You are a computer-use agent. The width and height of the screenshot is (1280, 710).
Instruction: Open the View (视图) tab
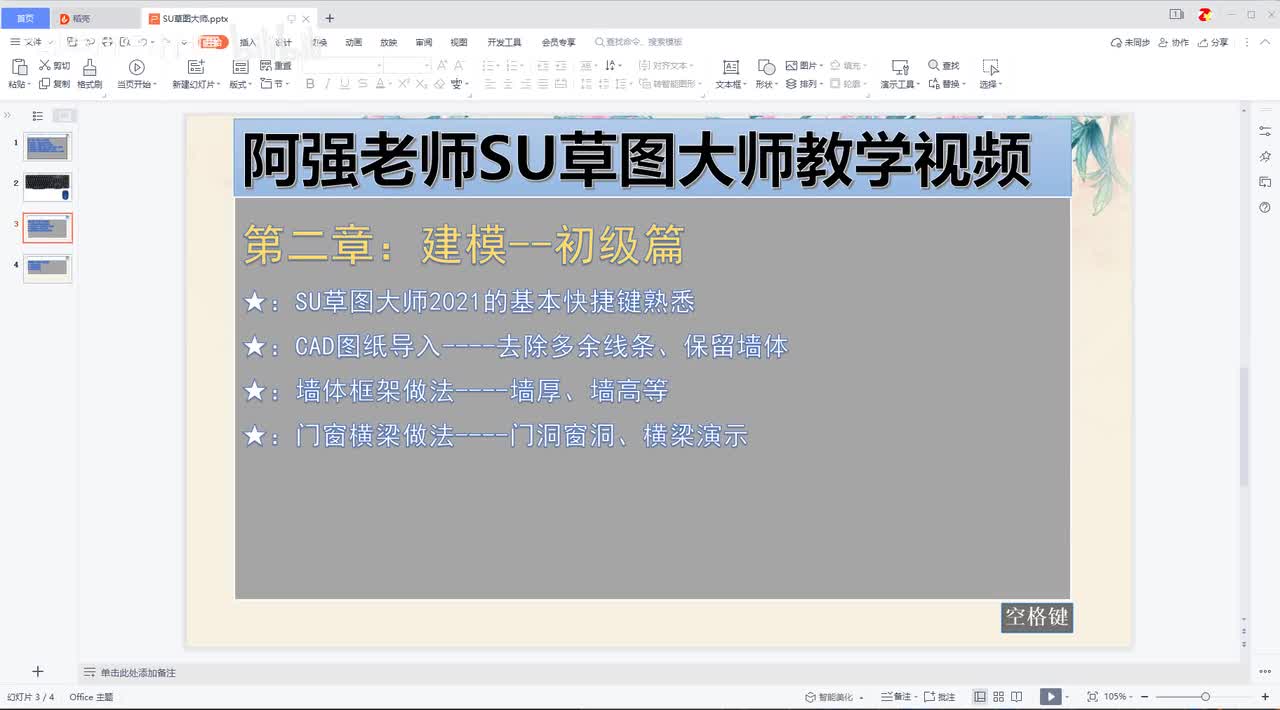[x=458, y=42]
